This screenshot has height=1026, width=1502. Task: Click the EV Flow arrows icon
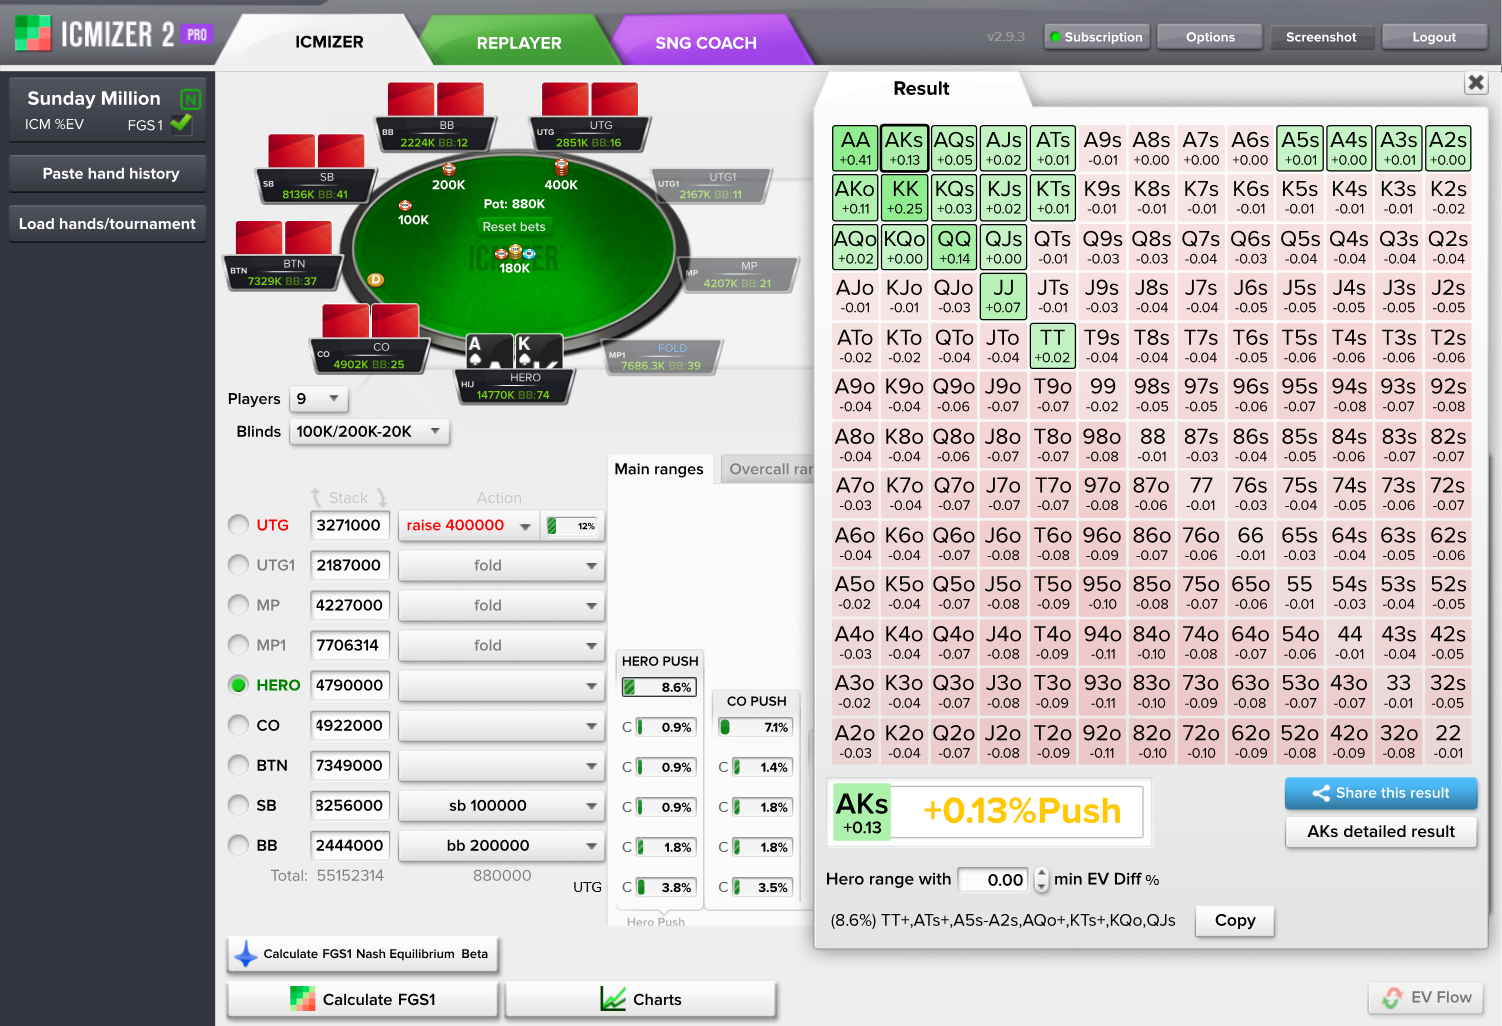[1392, 997]
